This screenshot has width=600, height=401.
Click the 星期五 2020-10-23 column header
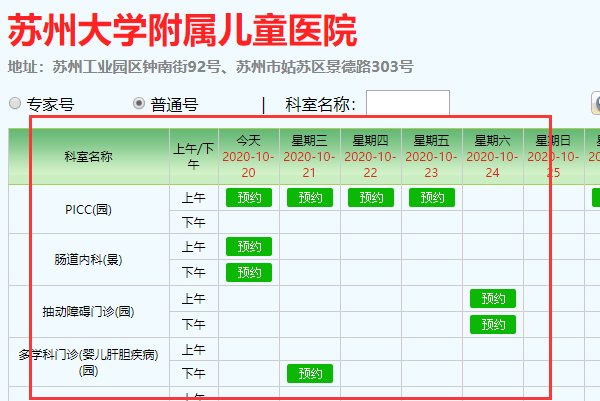pos(432,156)
